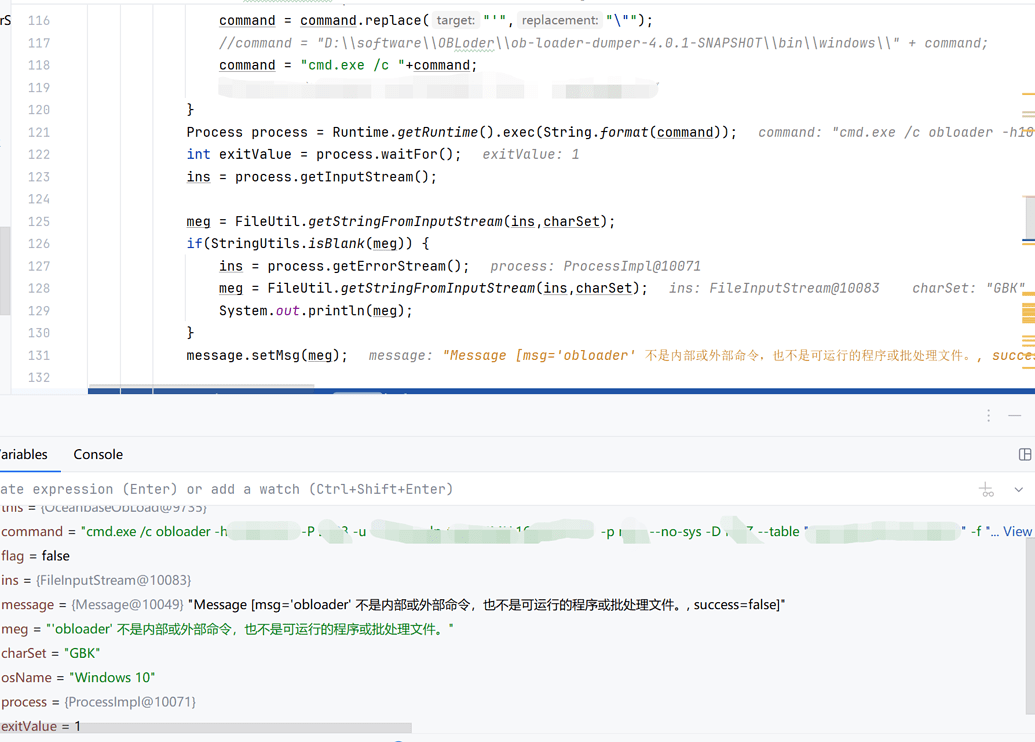Viewport: 1035px width, 742px height.
Task: Open debug panel options via vertical ellipsis icon
Action: click(988, 415)
